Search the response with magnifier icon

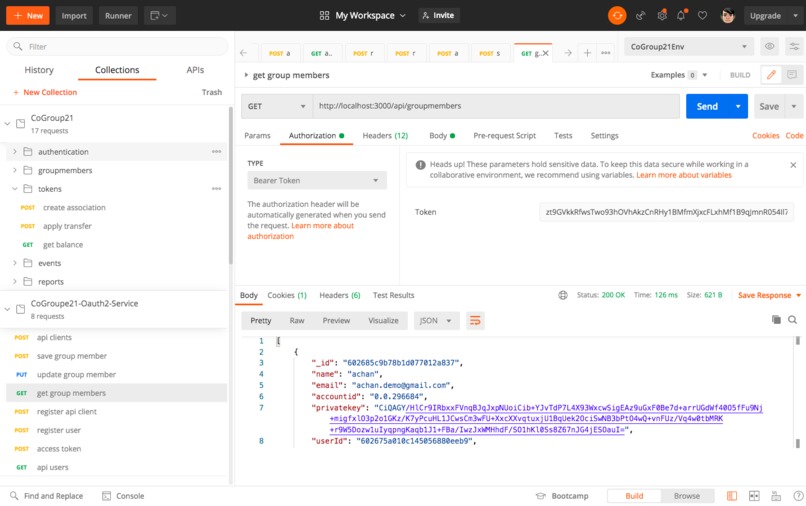(x=792, y=320)
